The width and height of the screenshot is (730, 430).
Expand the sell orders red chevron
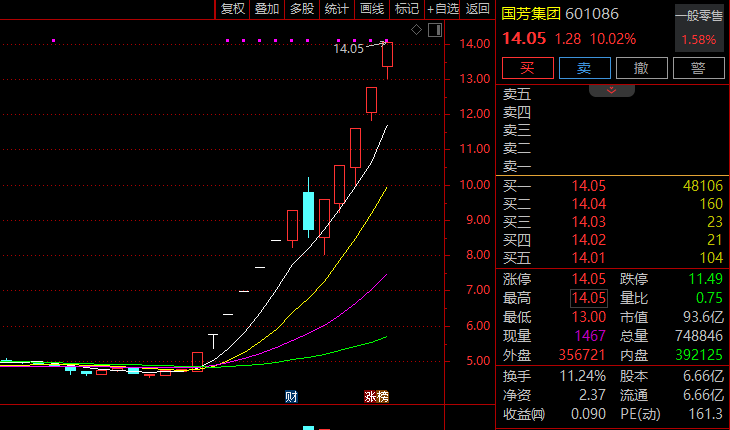coord(611,90)
